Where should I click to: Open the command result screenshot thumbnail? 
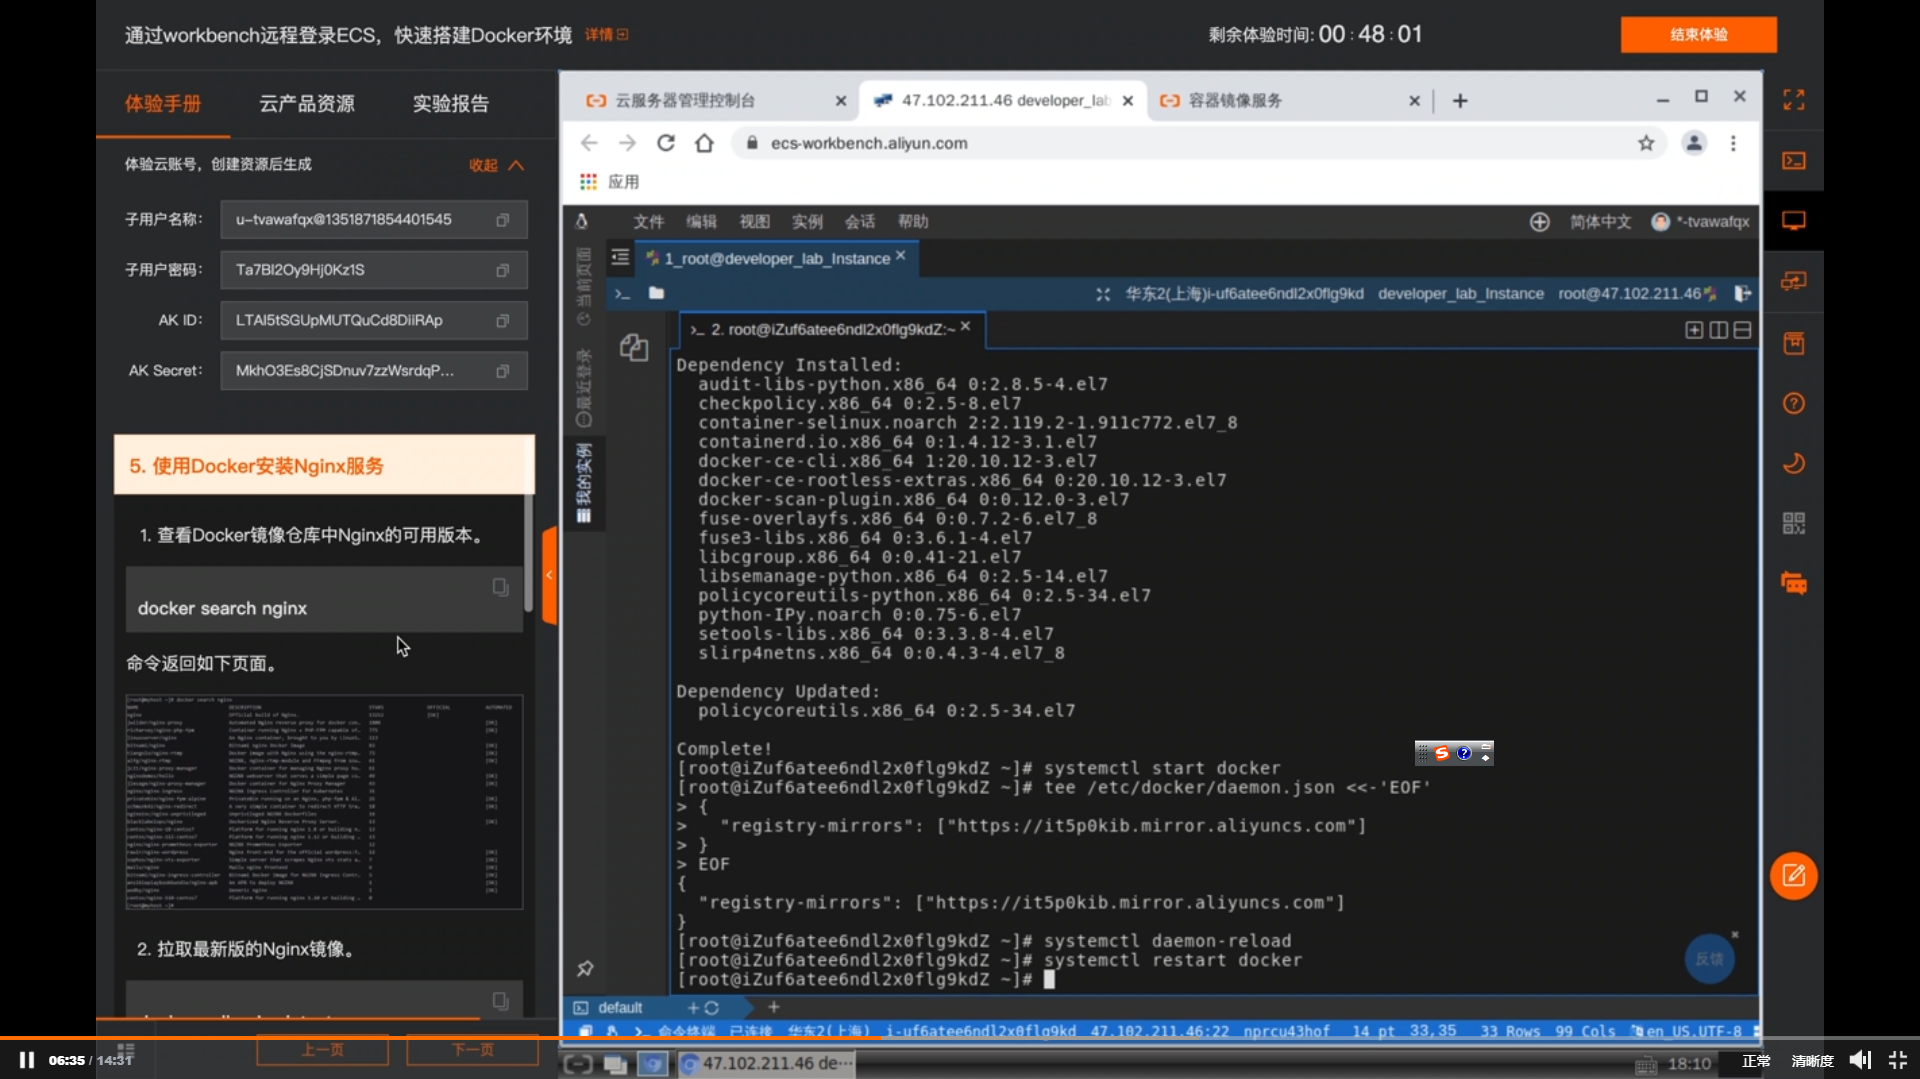(x=324, y=802)
